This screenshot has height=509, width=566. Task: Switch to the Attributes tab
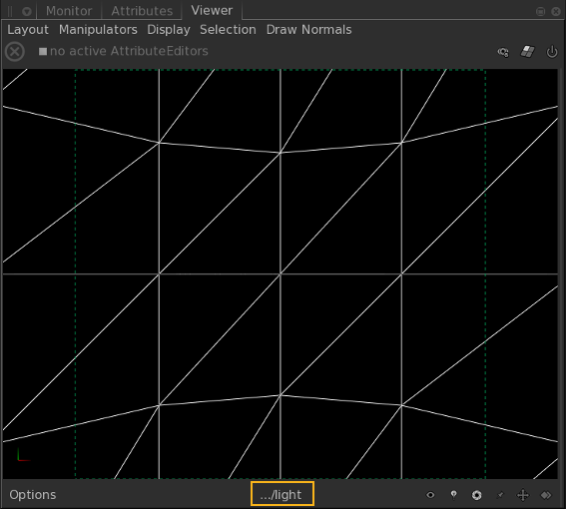click(x=142, y=11)
